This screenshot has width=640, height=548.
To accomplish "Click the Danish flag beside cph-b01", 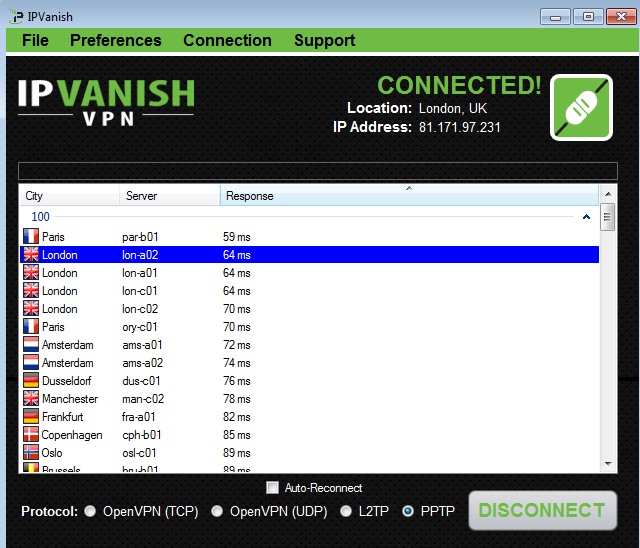I will coord(31,434).
